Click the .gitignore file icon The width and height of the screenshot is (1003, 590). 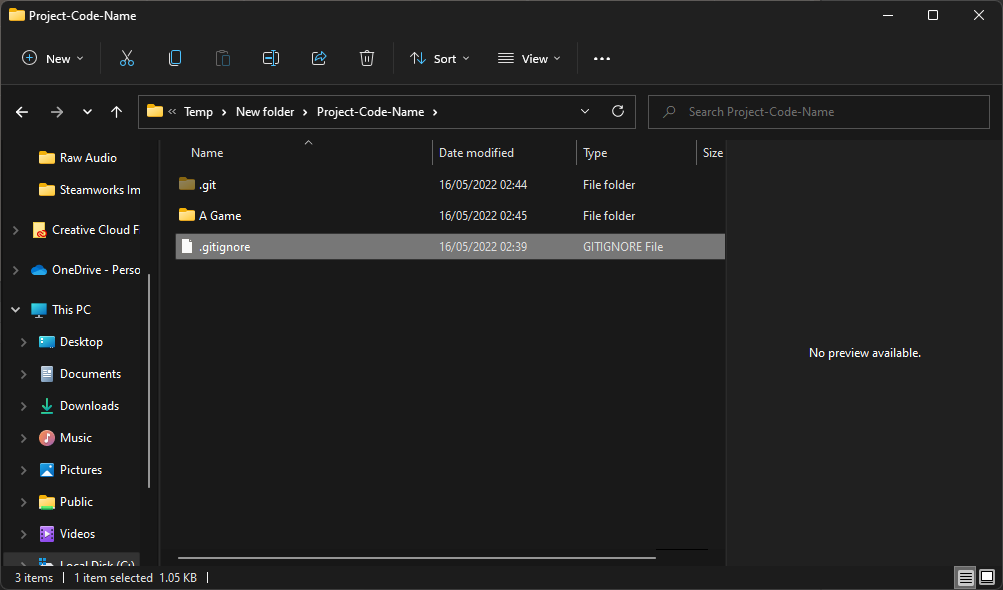[187, 246]
